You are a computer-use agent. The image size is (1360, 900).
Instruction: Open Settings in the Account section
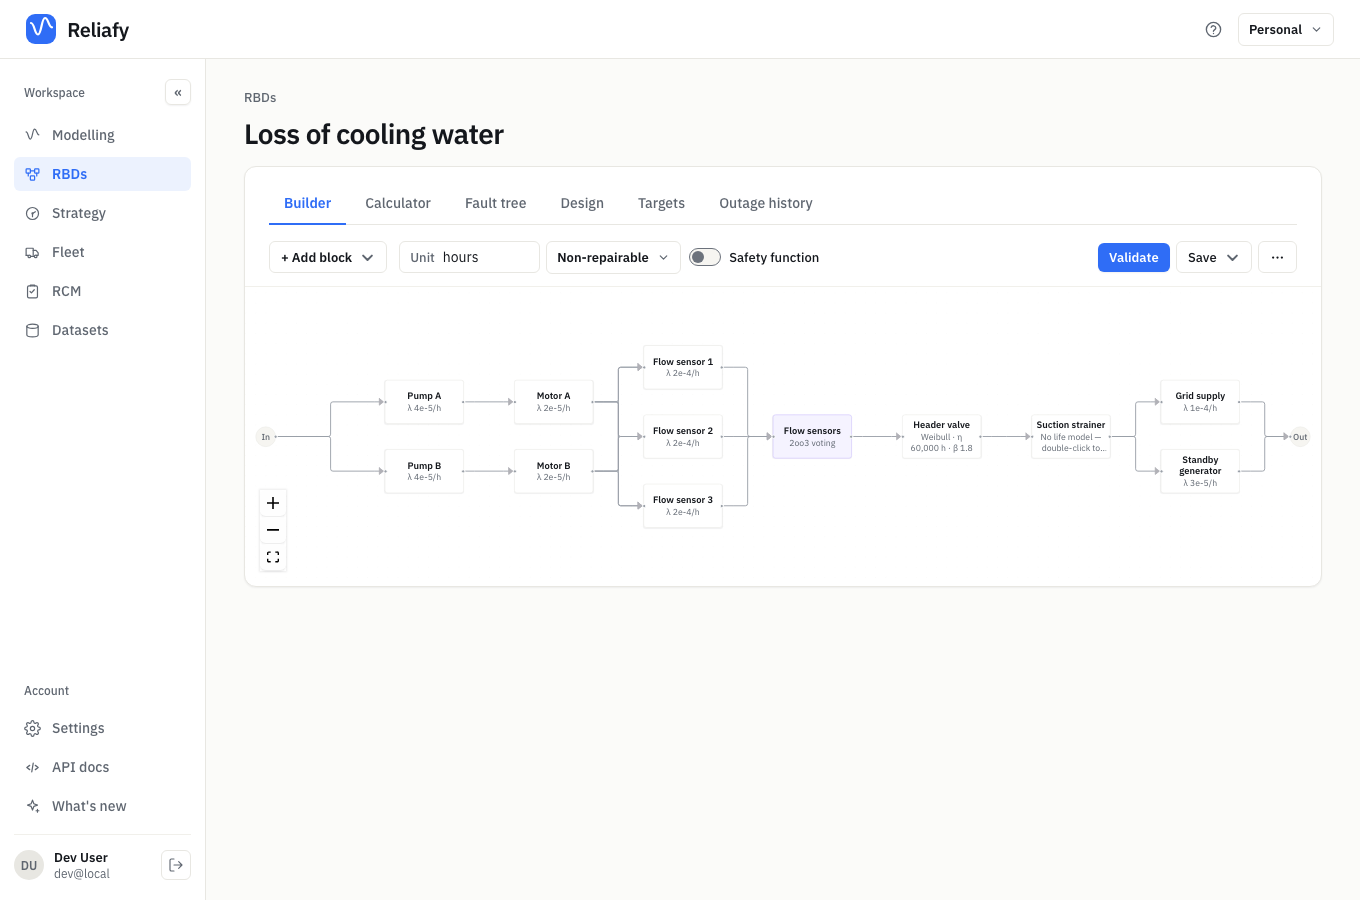pos(102,728)
